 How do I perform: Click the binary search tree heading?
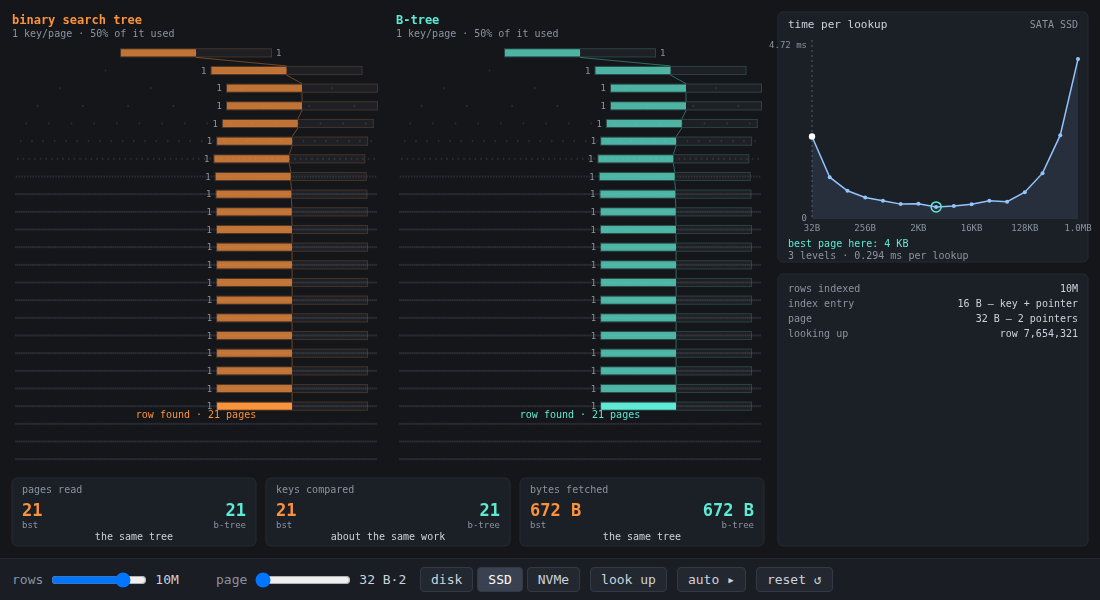[x=76, y=20]
